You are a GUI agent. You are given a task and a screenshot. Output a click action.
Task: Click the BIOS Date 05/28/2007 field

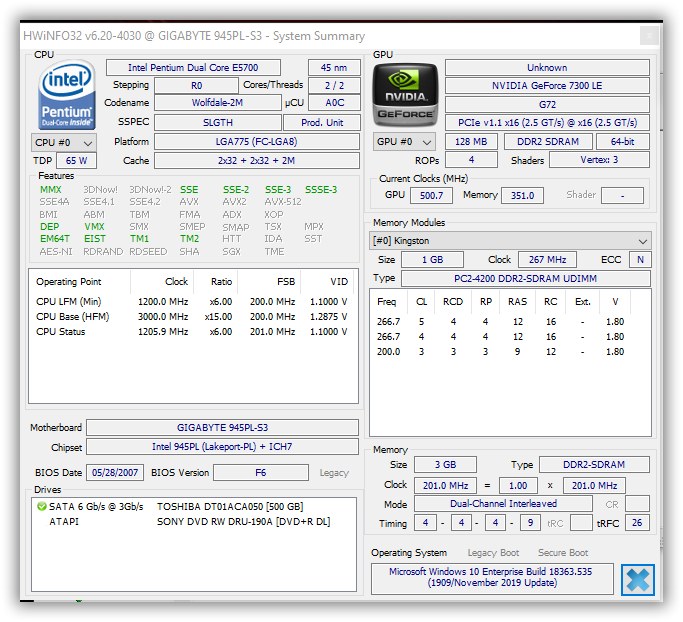[115, 473]
